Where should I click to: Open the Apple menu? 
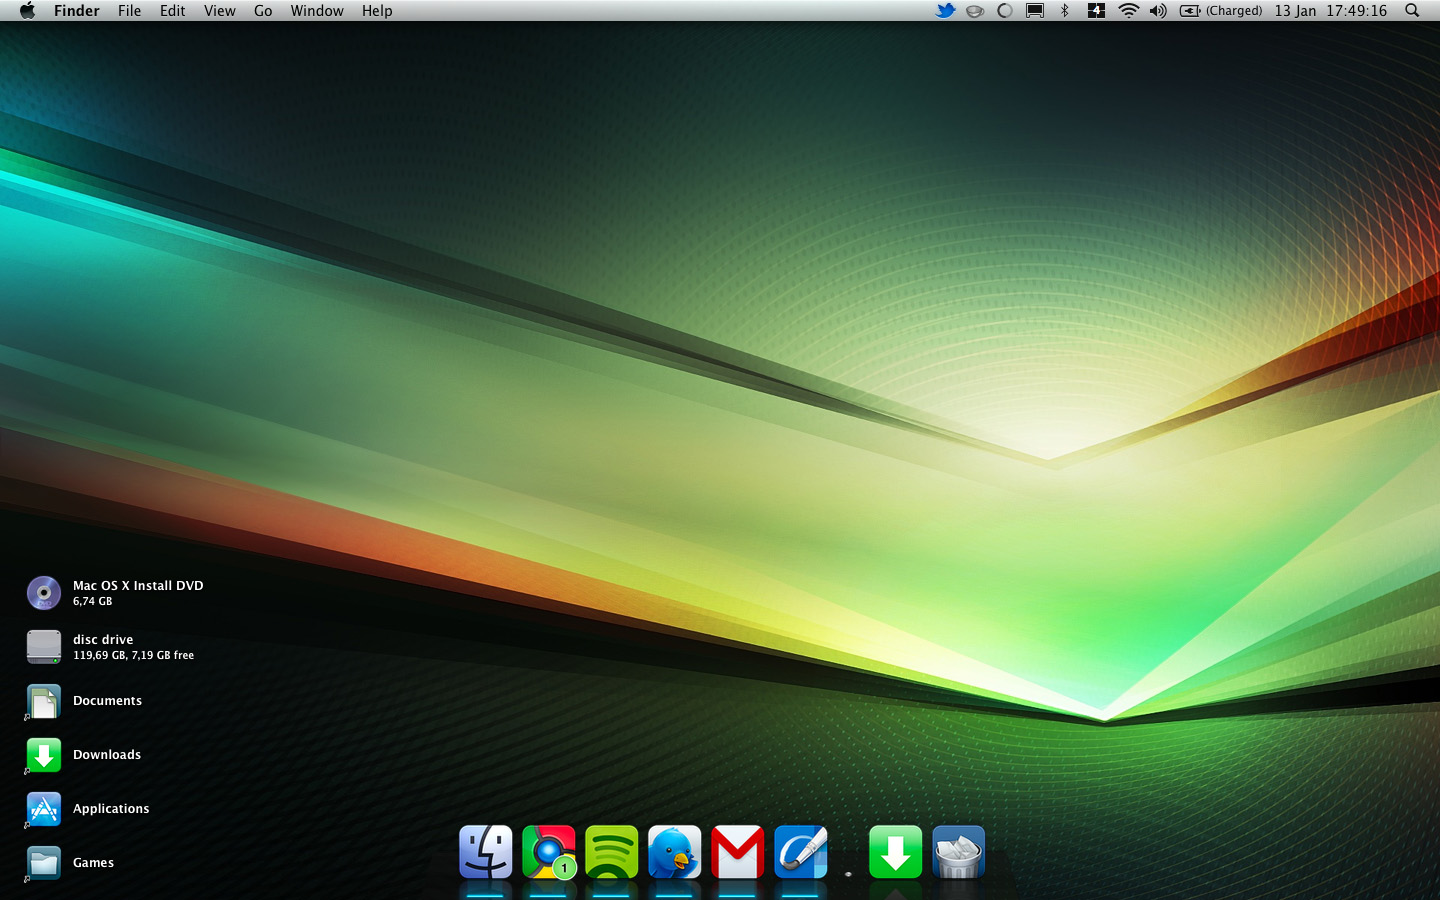point(27,11)
